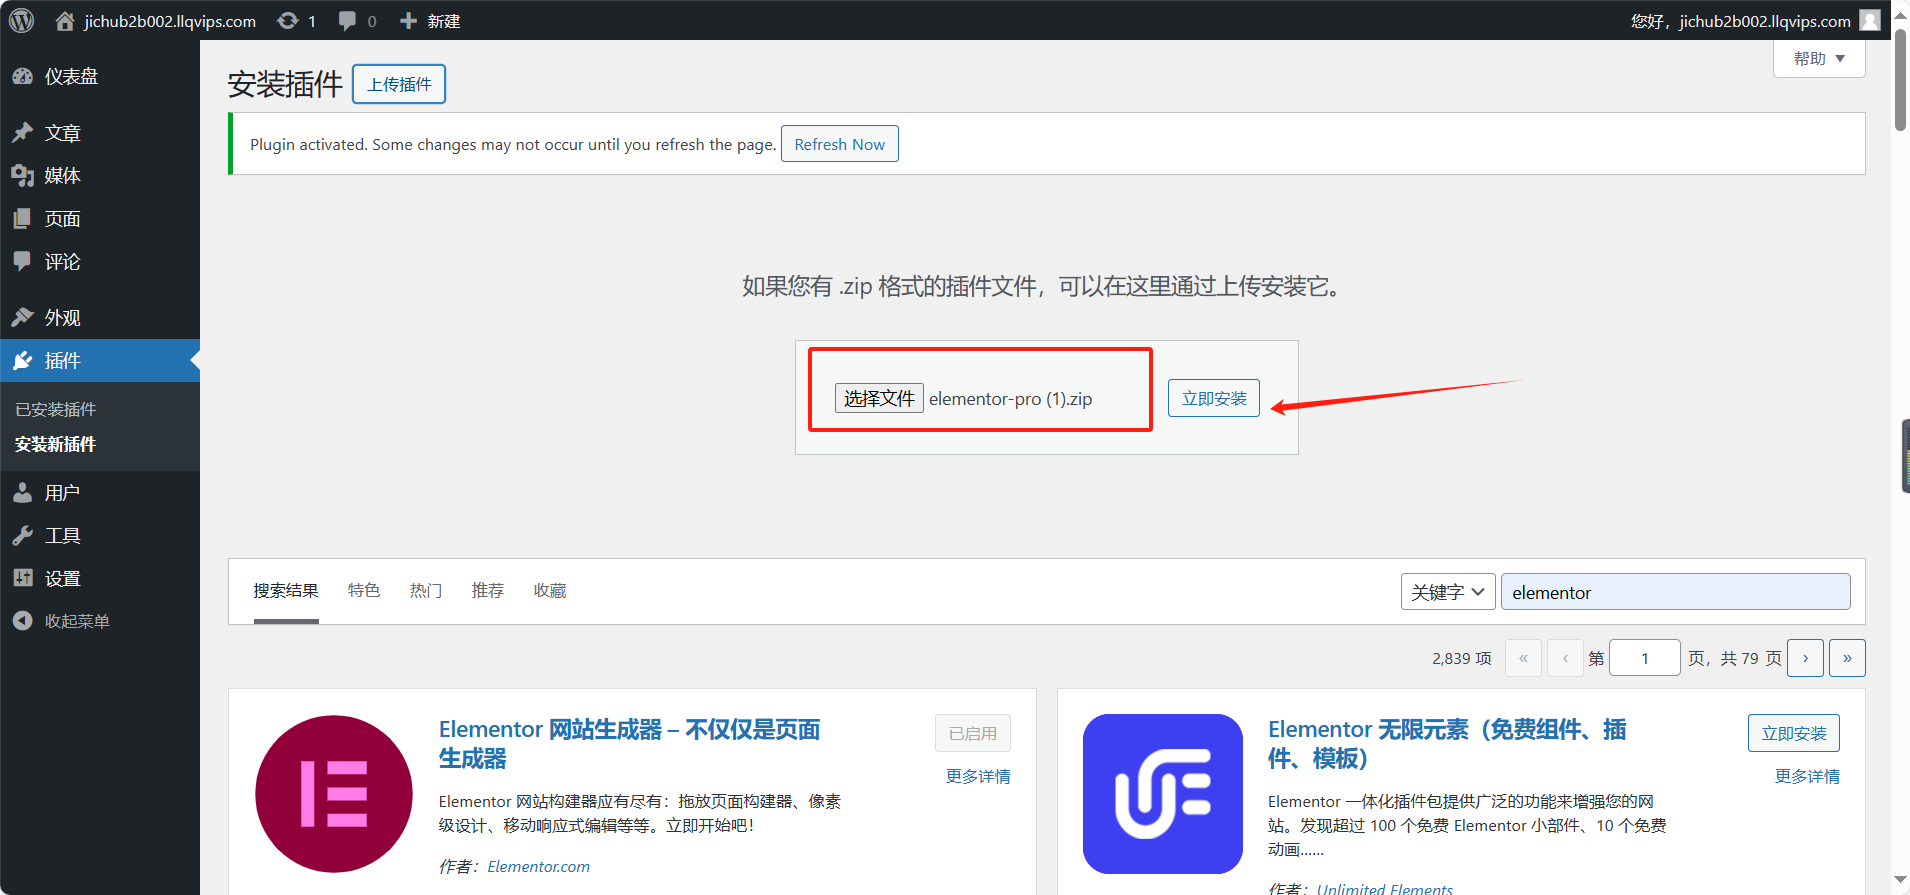Viewport: 1910px width, 895px height.
Task: Open the WordPress logo menu
Action: coord(21,20)
